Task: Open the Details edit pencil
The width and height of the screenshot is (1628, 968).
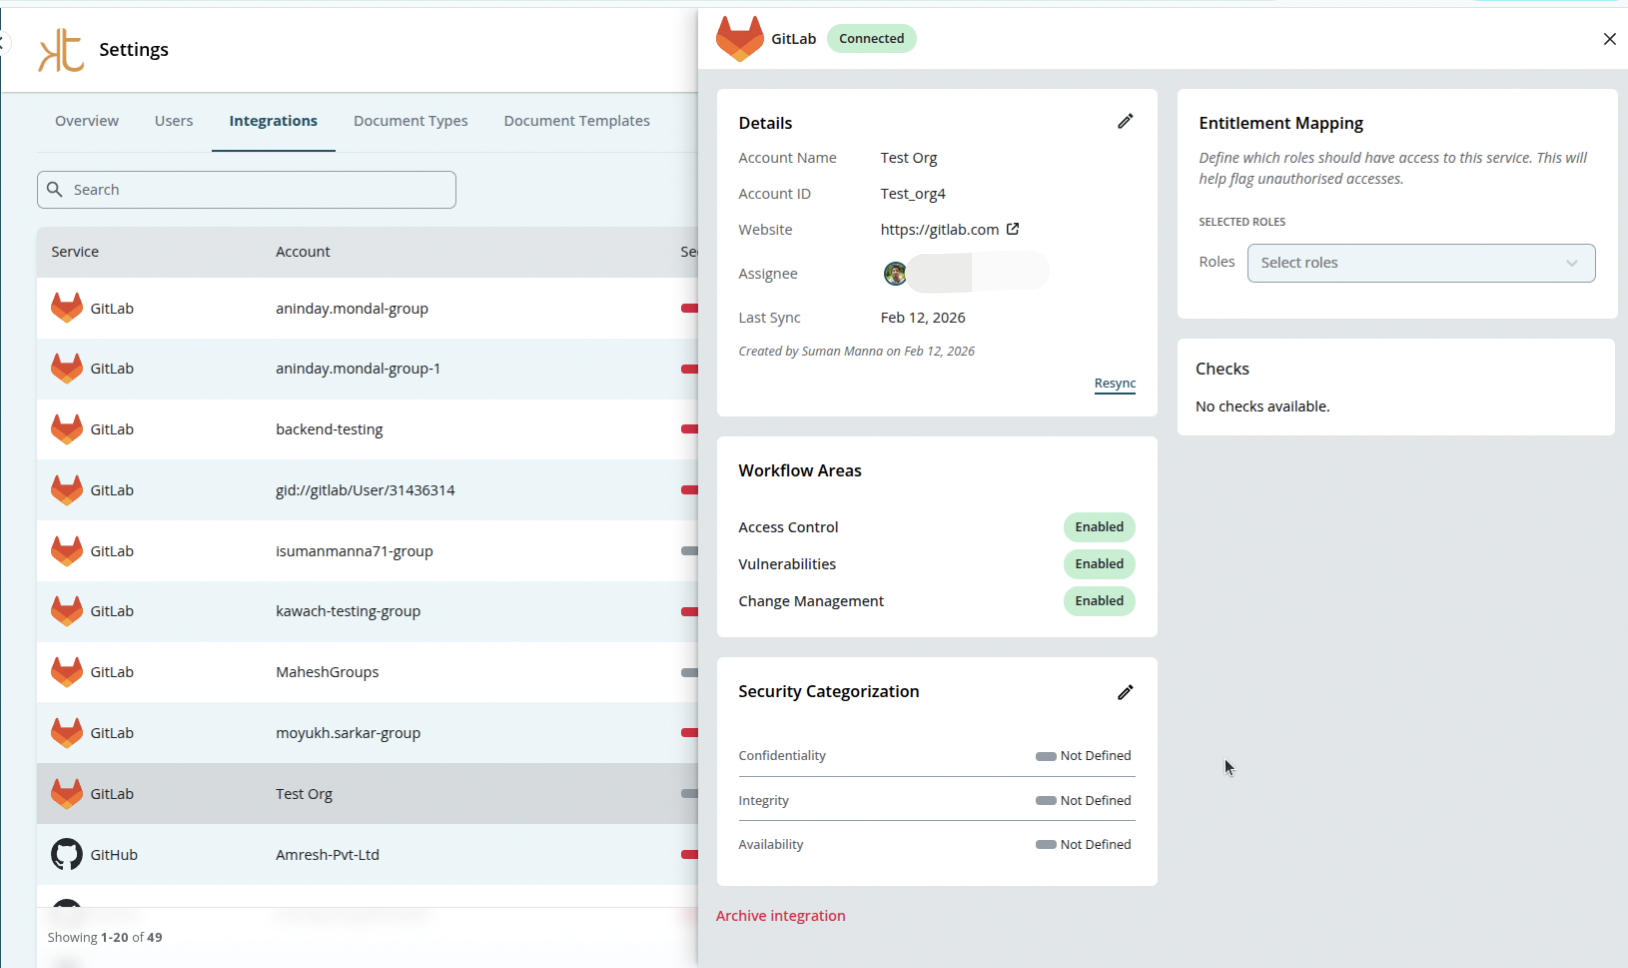Action: click(x=1125, y=120)
